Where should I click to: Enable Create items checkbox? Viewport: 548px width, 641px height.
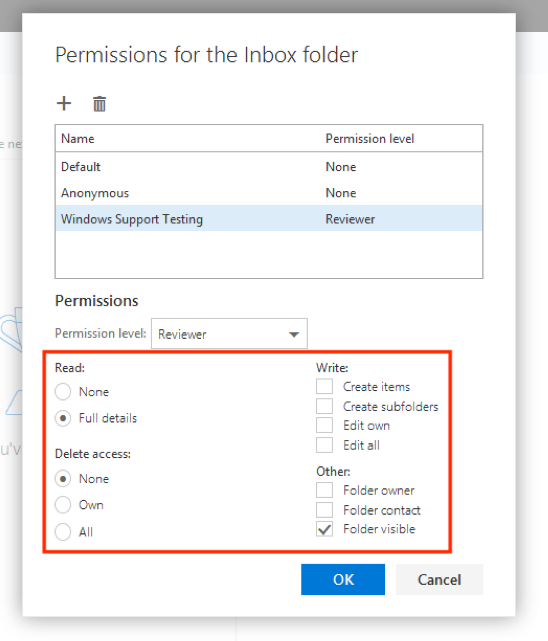(x=324, y=386)
